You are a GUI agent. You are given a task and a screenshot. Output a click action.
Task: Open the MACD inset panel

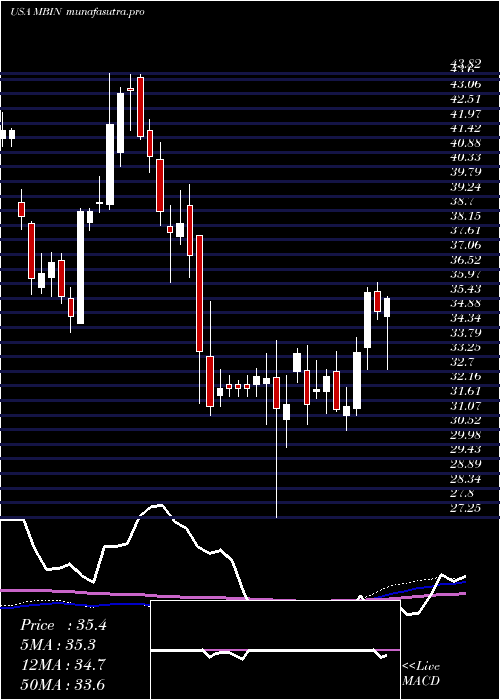pos(275,650)
